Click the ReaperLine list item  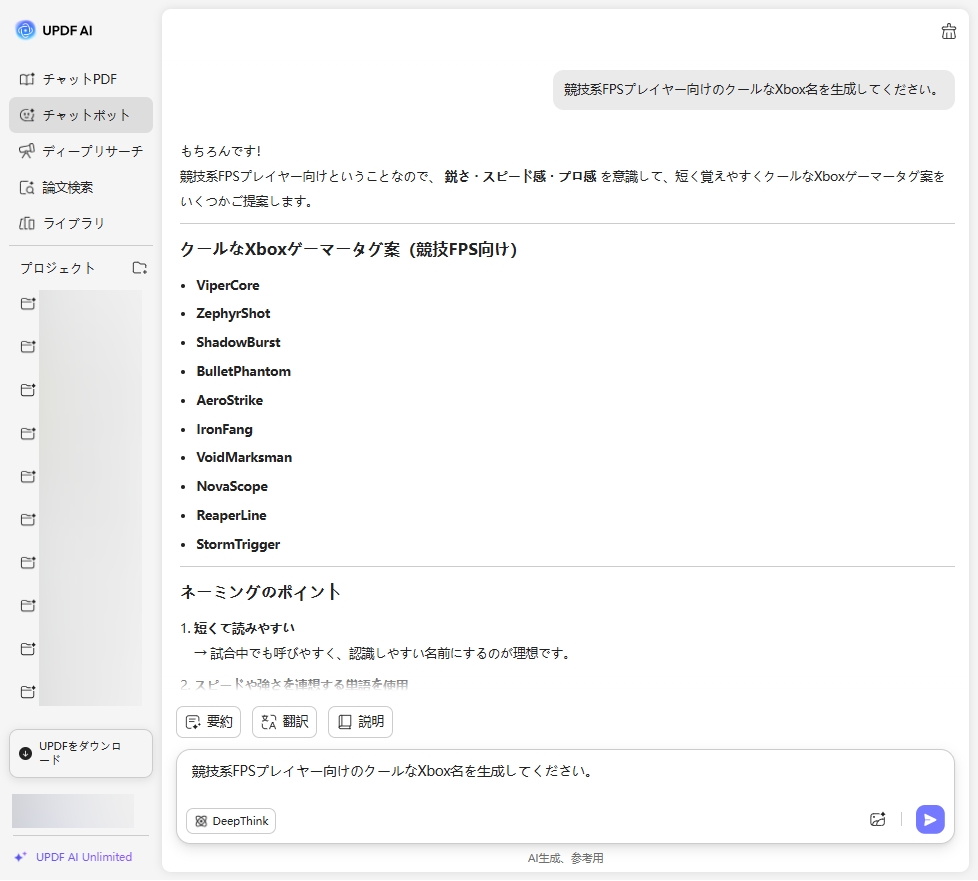(x=231, y=516)
